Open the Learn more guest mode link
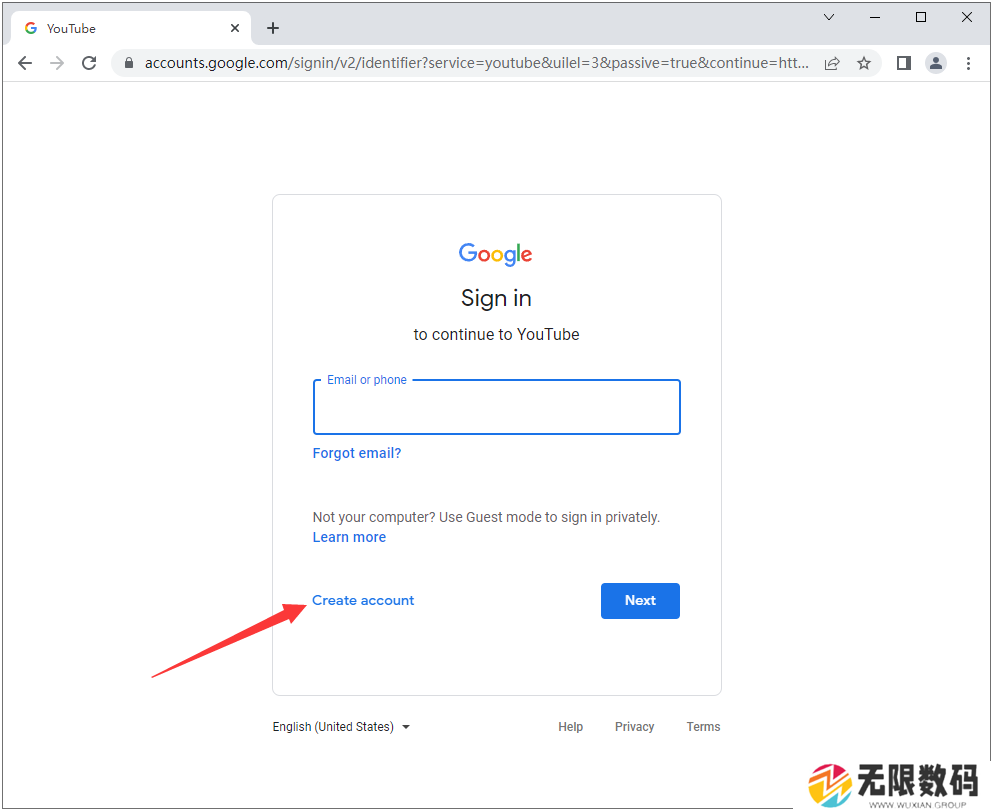Viewport: 993px width, 811px height. [349, 538]
